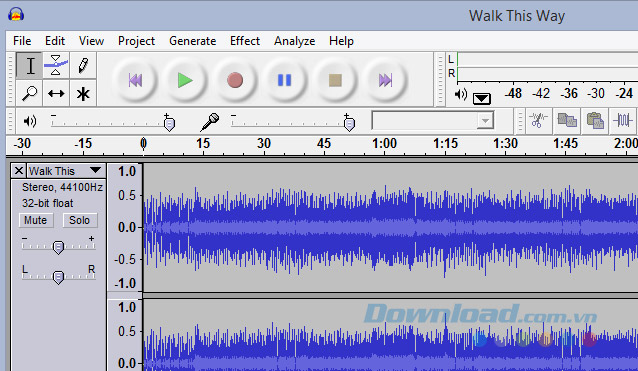Click the Trim outside selection icon
Image resolution: width=638 pixels, height=371 pixels.
(x=623, y=121)
